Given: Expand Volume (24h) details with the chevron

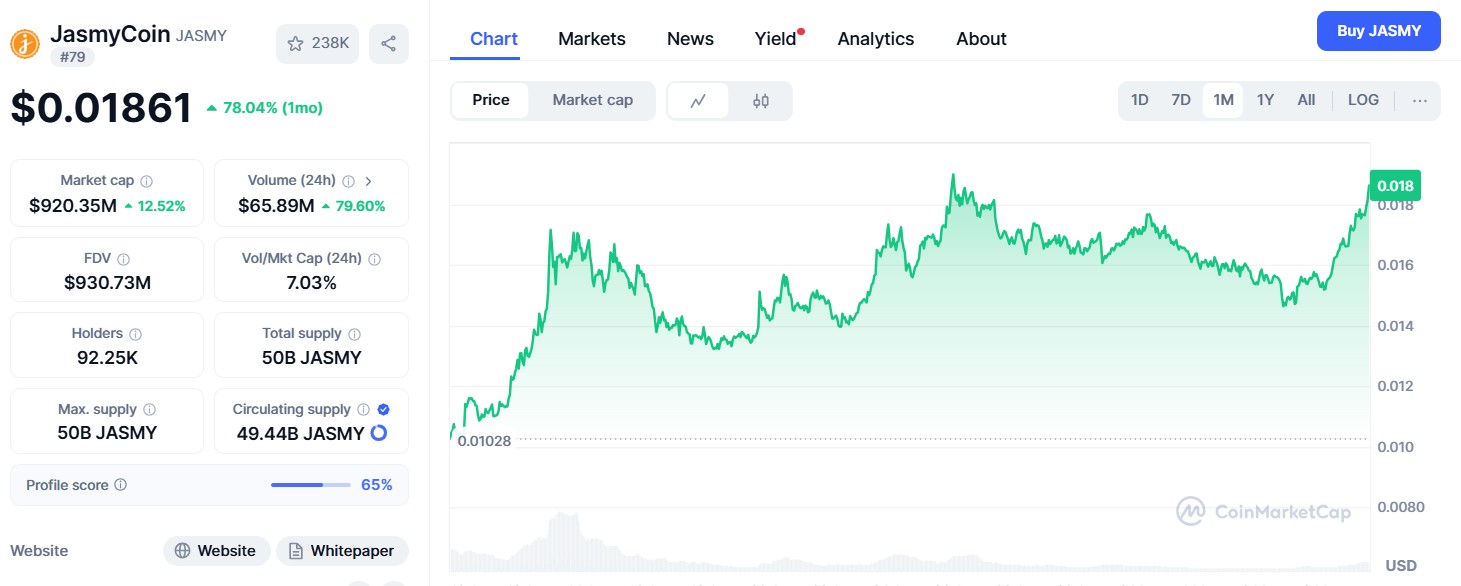Looking at the screenshot, I should point(368,179).
